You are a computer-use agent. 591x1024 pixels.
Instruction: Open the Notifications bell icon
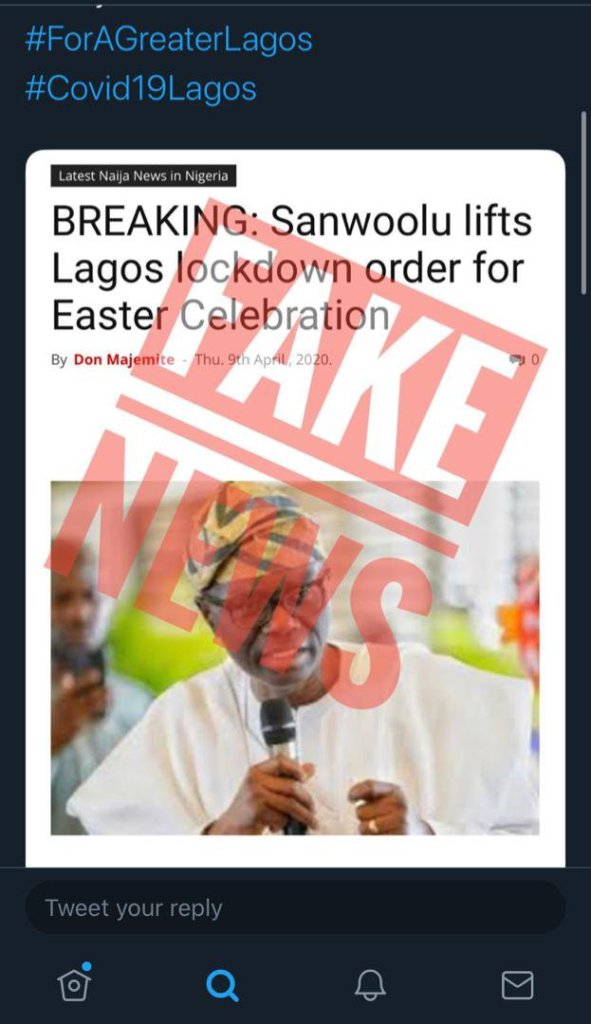point(370,984)
